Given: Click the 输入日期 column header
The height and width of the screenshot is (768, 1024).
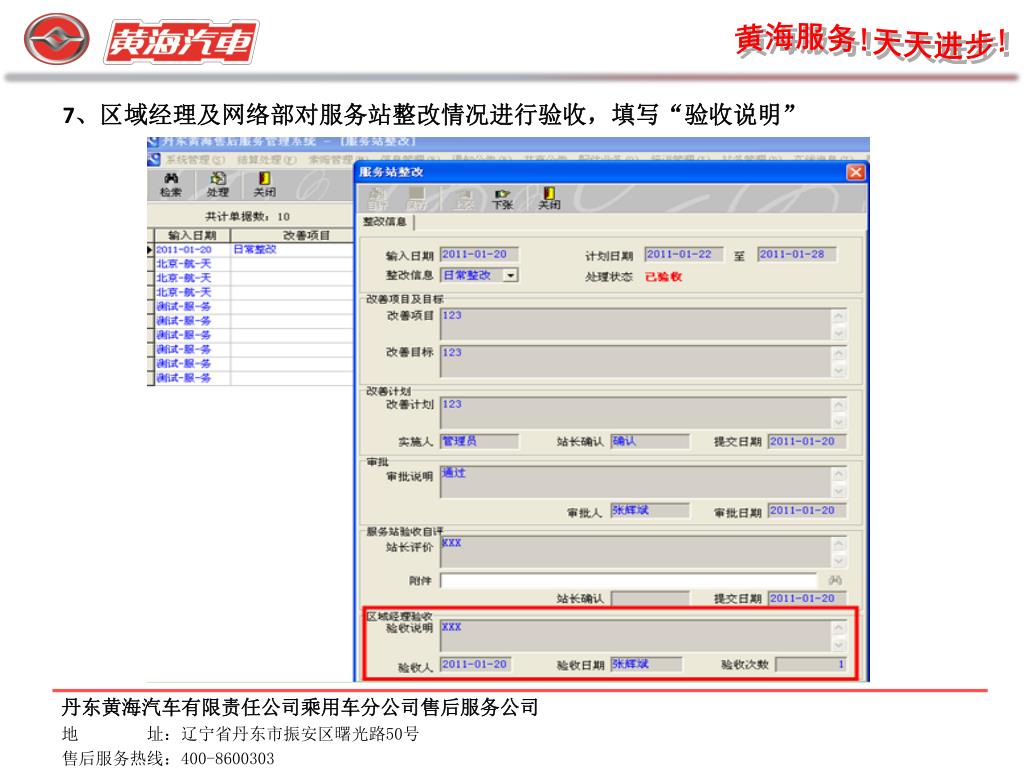Looking at the screenshot, I should (192, 235).
